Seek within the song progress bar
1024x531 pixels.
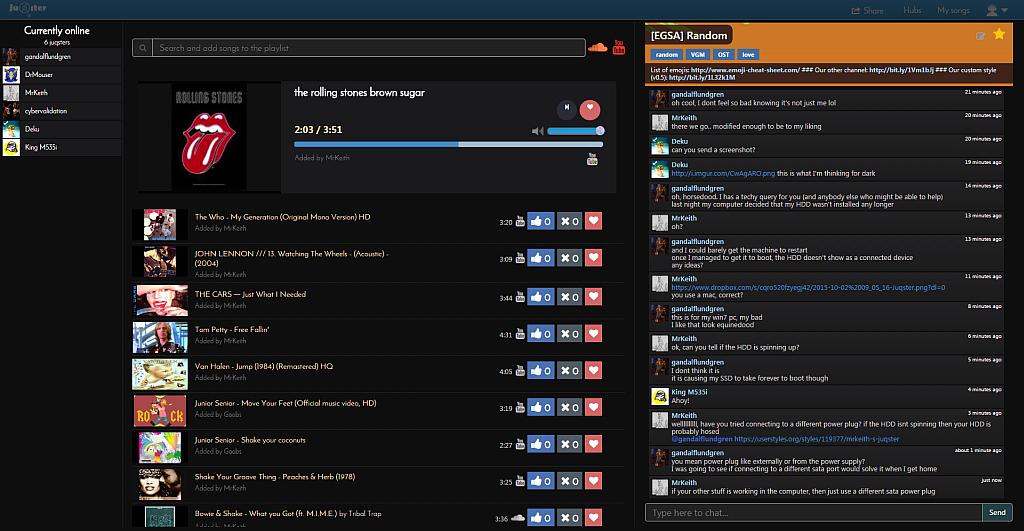click(448, 144)
